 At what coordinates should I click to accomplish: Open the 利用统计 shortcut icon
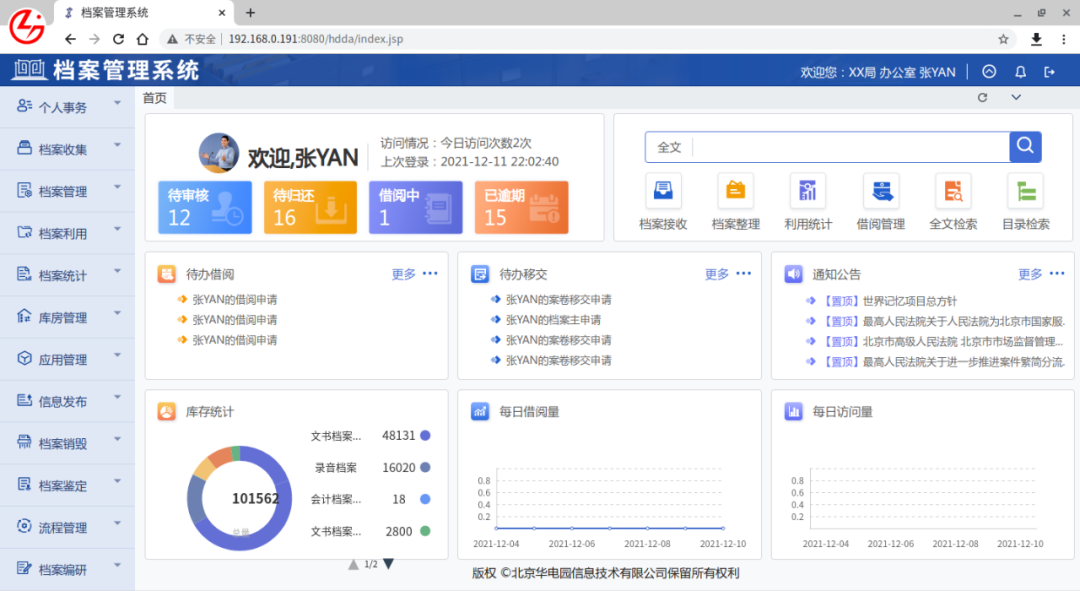pos(808,191)
